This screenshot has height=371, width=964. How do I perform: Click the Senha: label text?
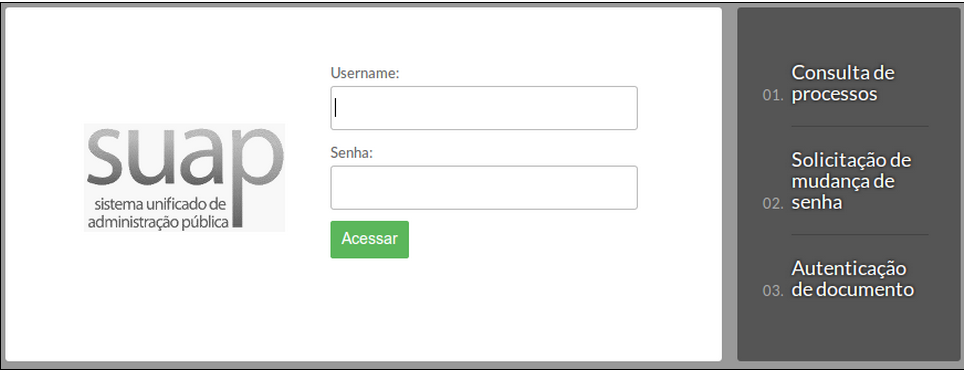(x=352, y=153)
